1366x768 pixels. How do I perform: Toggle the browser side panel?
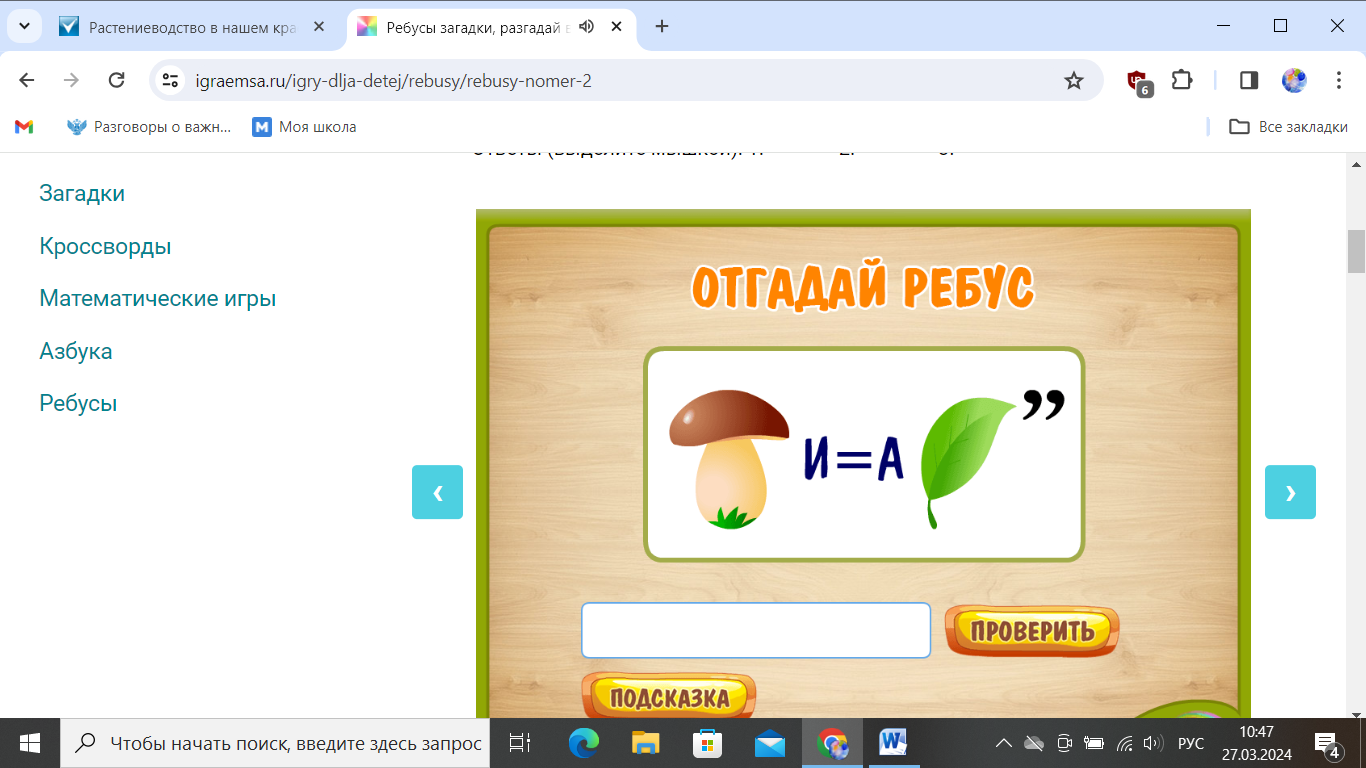1248,80
